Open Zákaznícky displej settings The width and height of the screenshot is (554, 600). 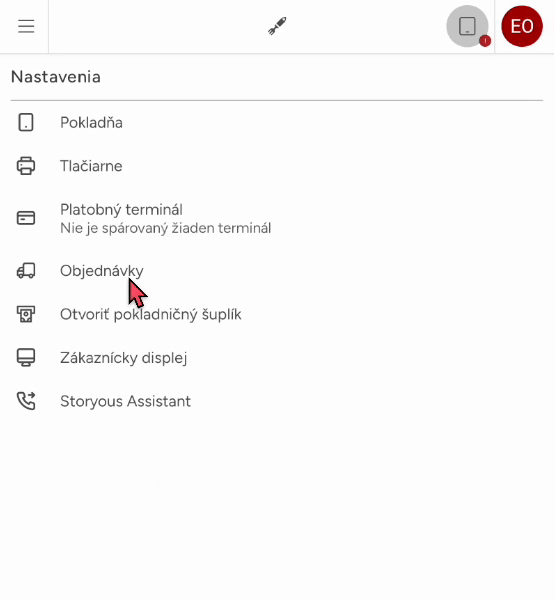[x=277, y=357]
